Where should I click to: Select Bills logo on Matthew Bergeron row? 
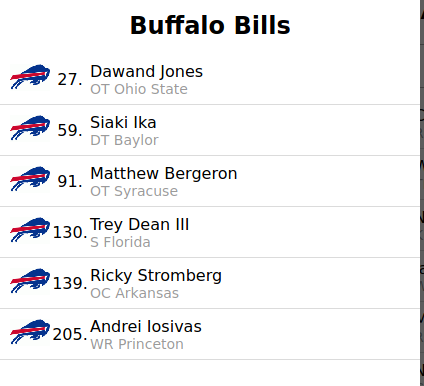point(30,179)
